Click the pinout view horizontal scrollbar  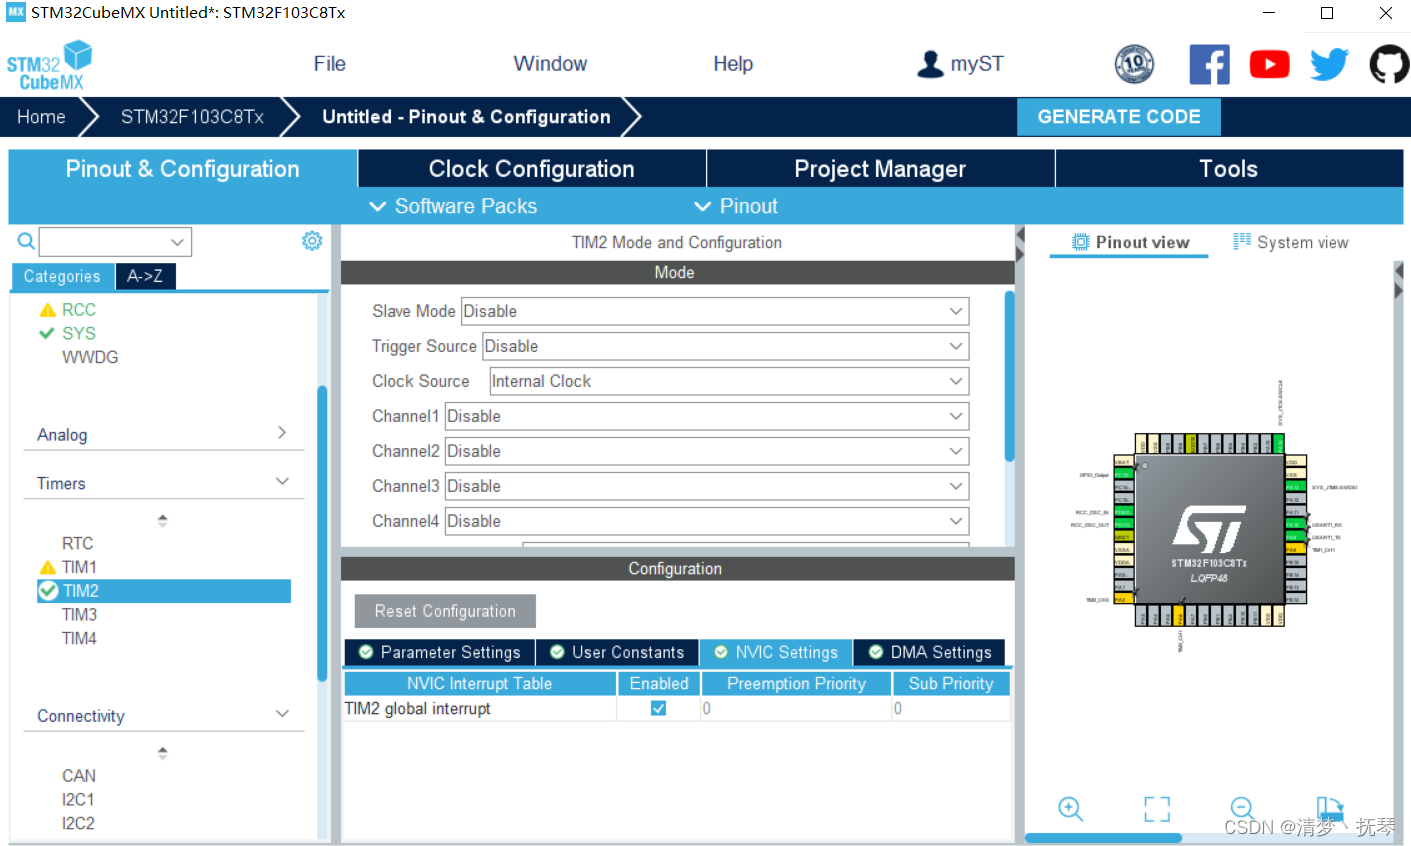coord(1104,838)
